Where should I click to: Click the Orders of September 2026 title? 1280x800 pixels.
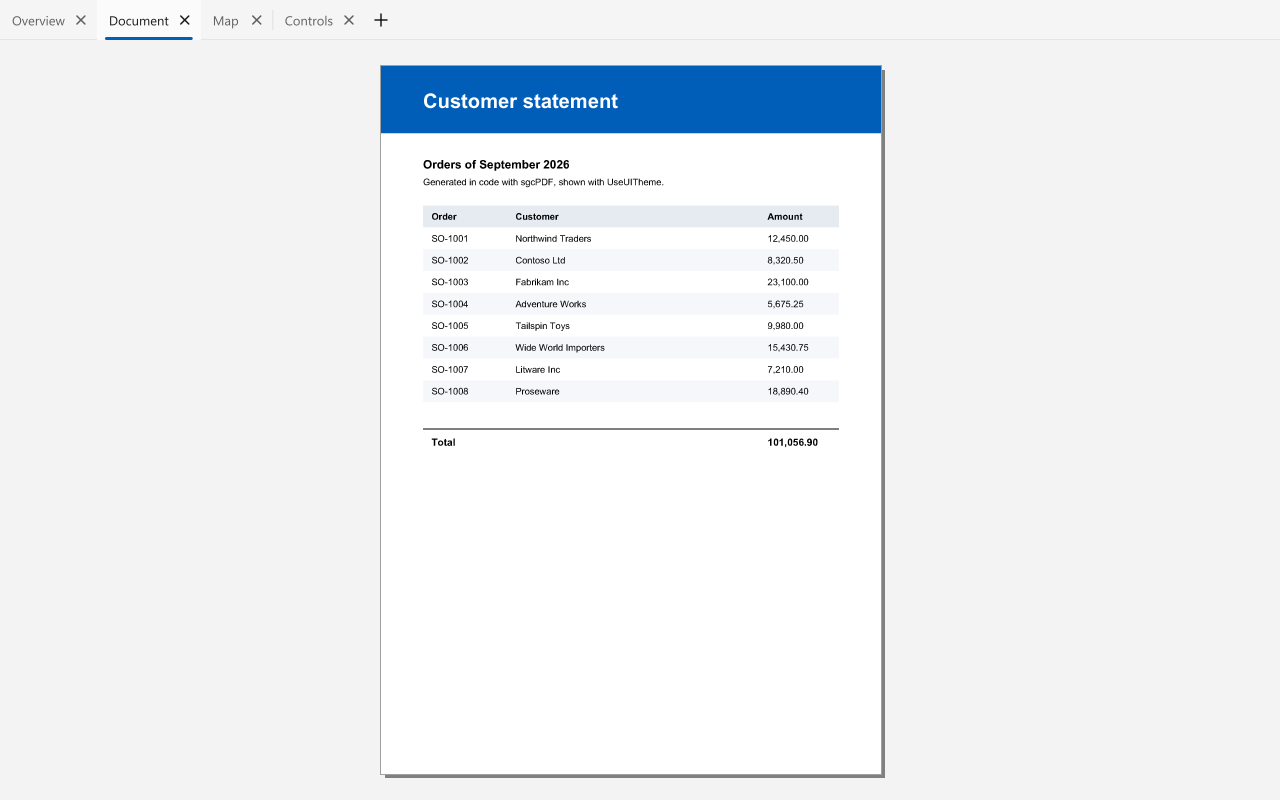click(x=496, y=165)
